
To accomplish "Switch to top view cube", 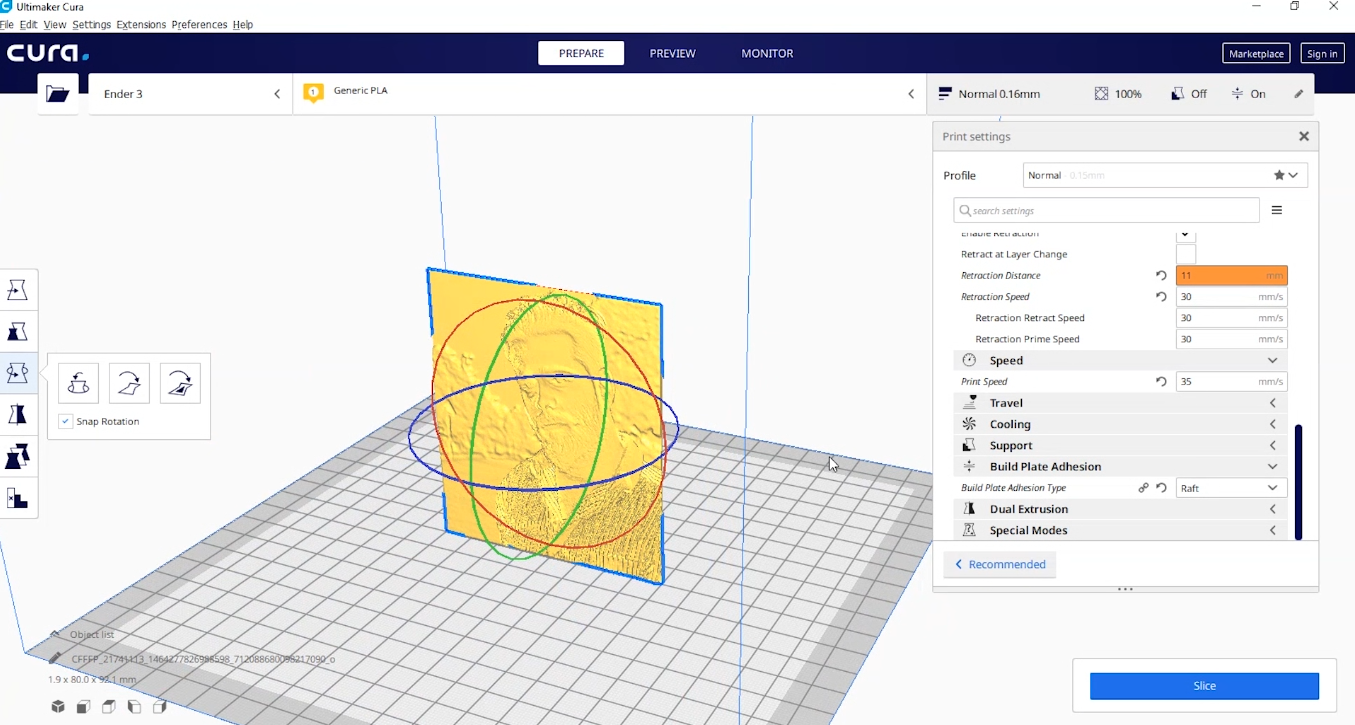I will [109, 707].
